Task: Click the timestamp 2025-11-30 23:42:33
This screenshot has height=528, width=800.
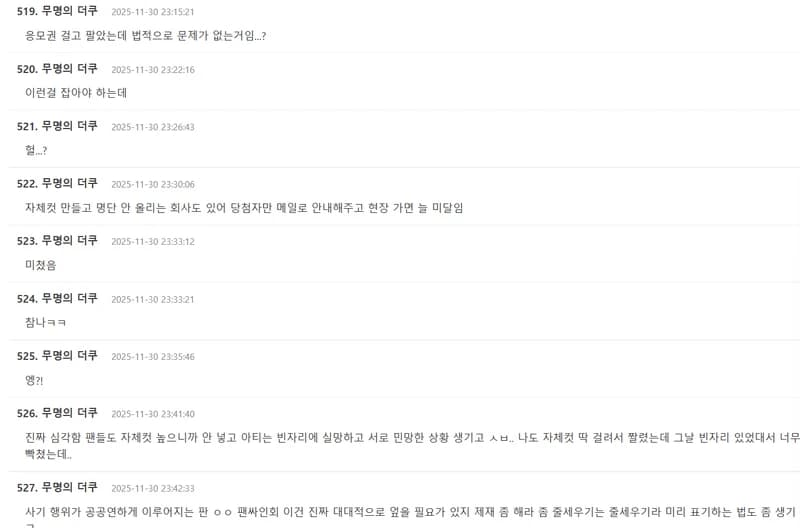Action: pos(153,488)
